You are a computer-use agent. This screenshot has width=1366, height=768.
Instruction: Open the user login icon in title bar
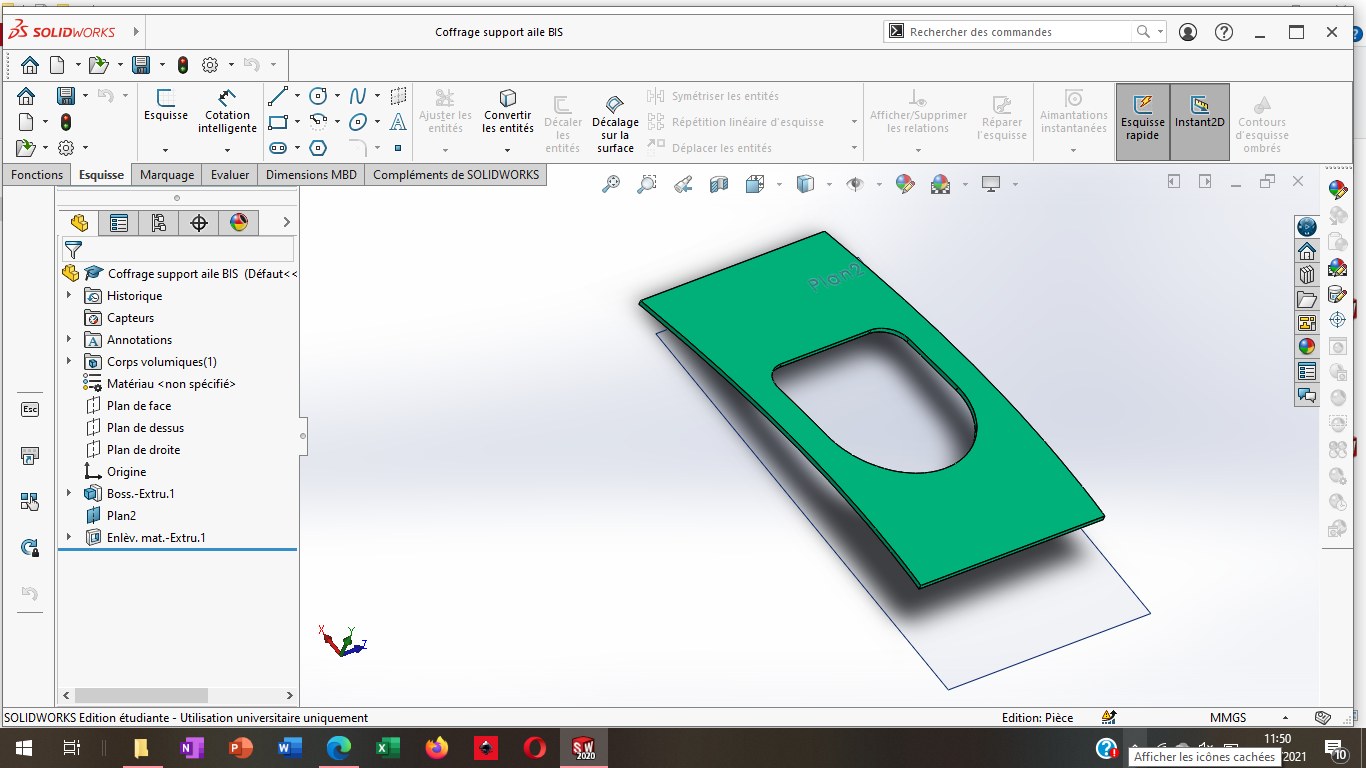coord(1188,32)
